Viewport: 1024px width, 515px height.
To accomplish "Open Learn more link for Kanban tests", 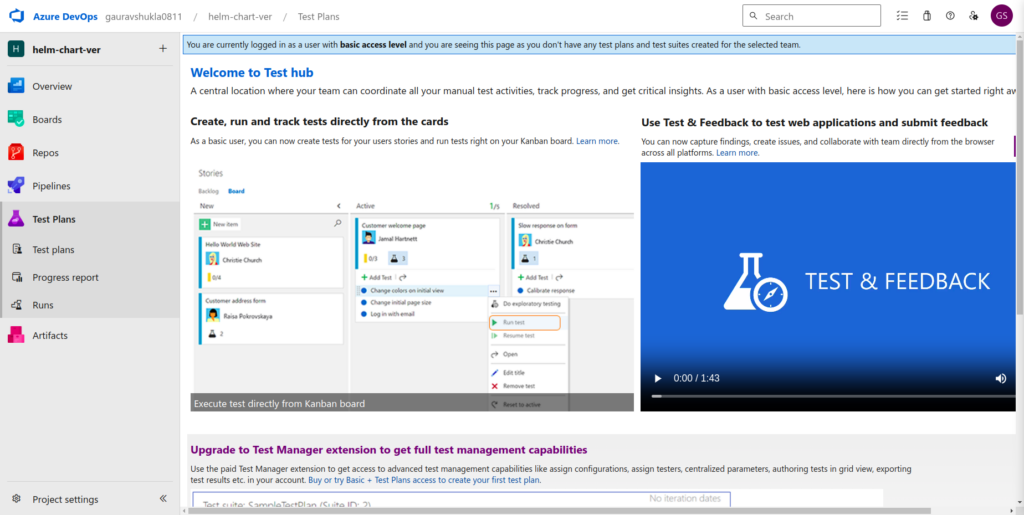I will (x=597, y=141).
